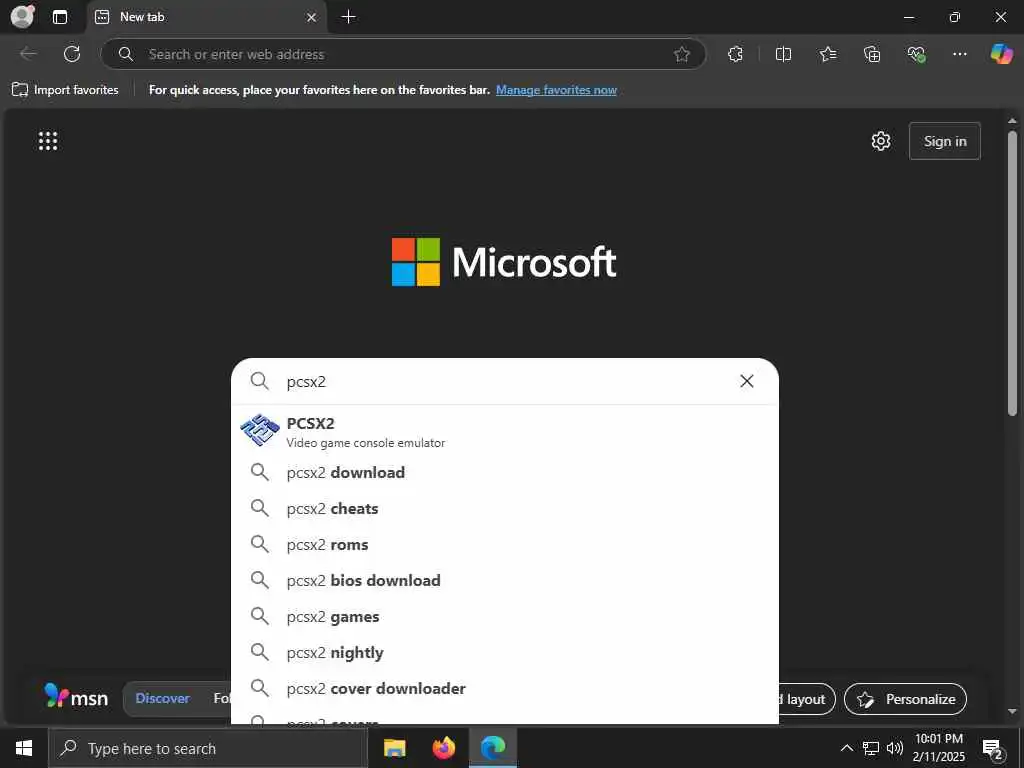Select the pcsx2 nightly suggestion

505,652
